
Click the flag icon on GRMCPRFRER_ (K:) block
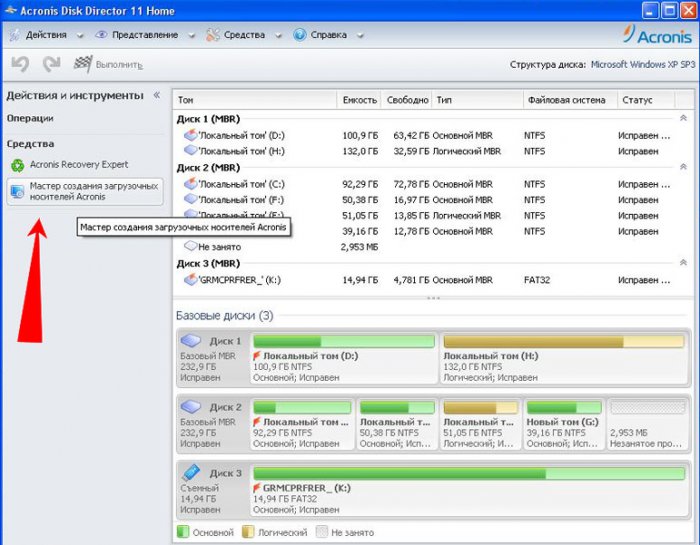(x=257, y=488)
